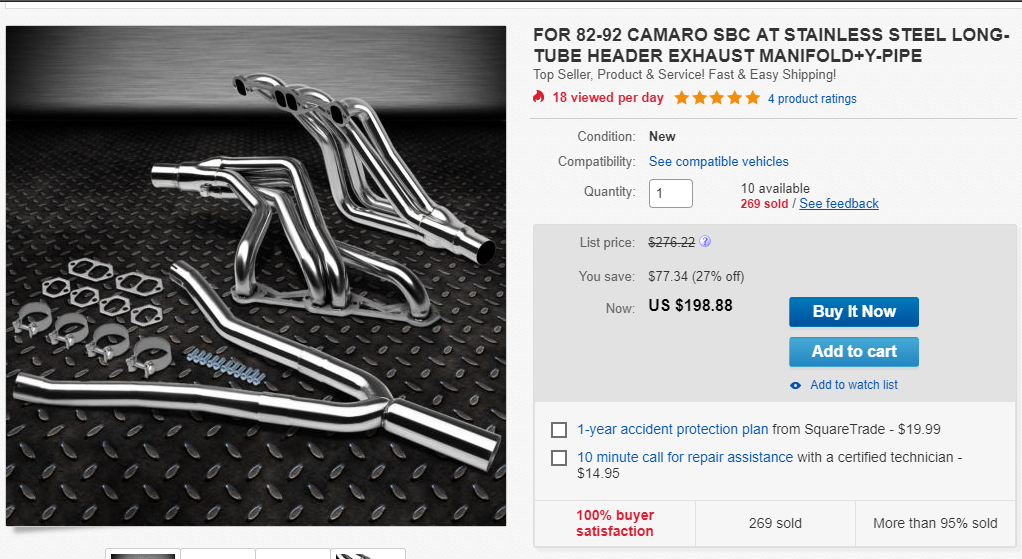Enlarge the main exhaust header product photo
This screenshot has height=559, width=1022.
(x=256, y=275)
